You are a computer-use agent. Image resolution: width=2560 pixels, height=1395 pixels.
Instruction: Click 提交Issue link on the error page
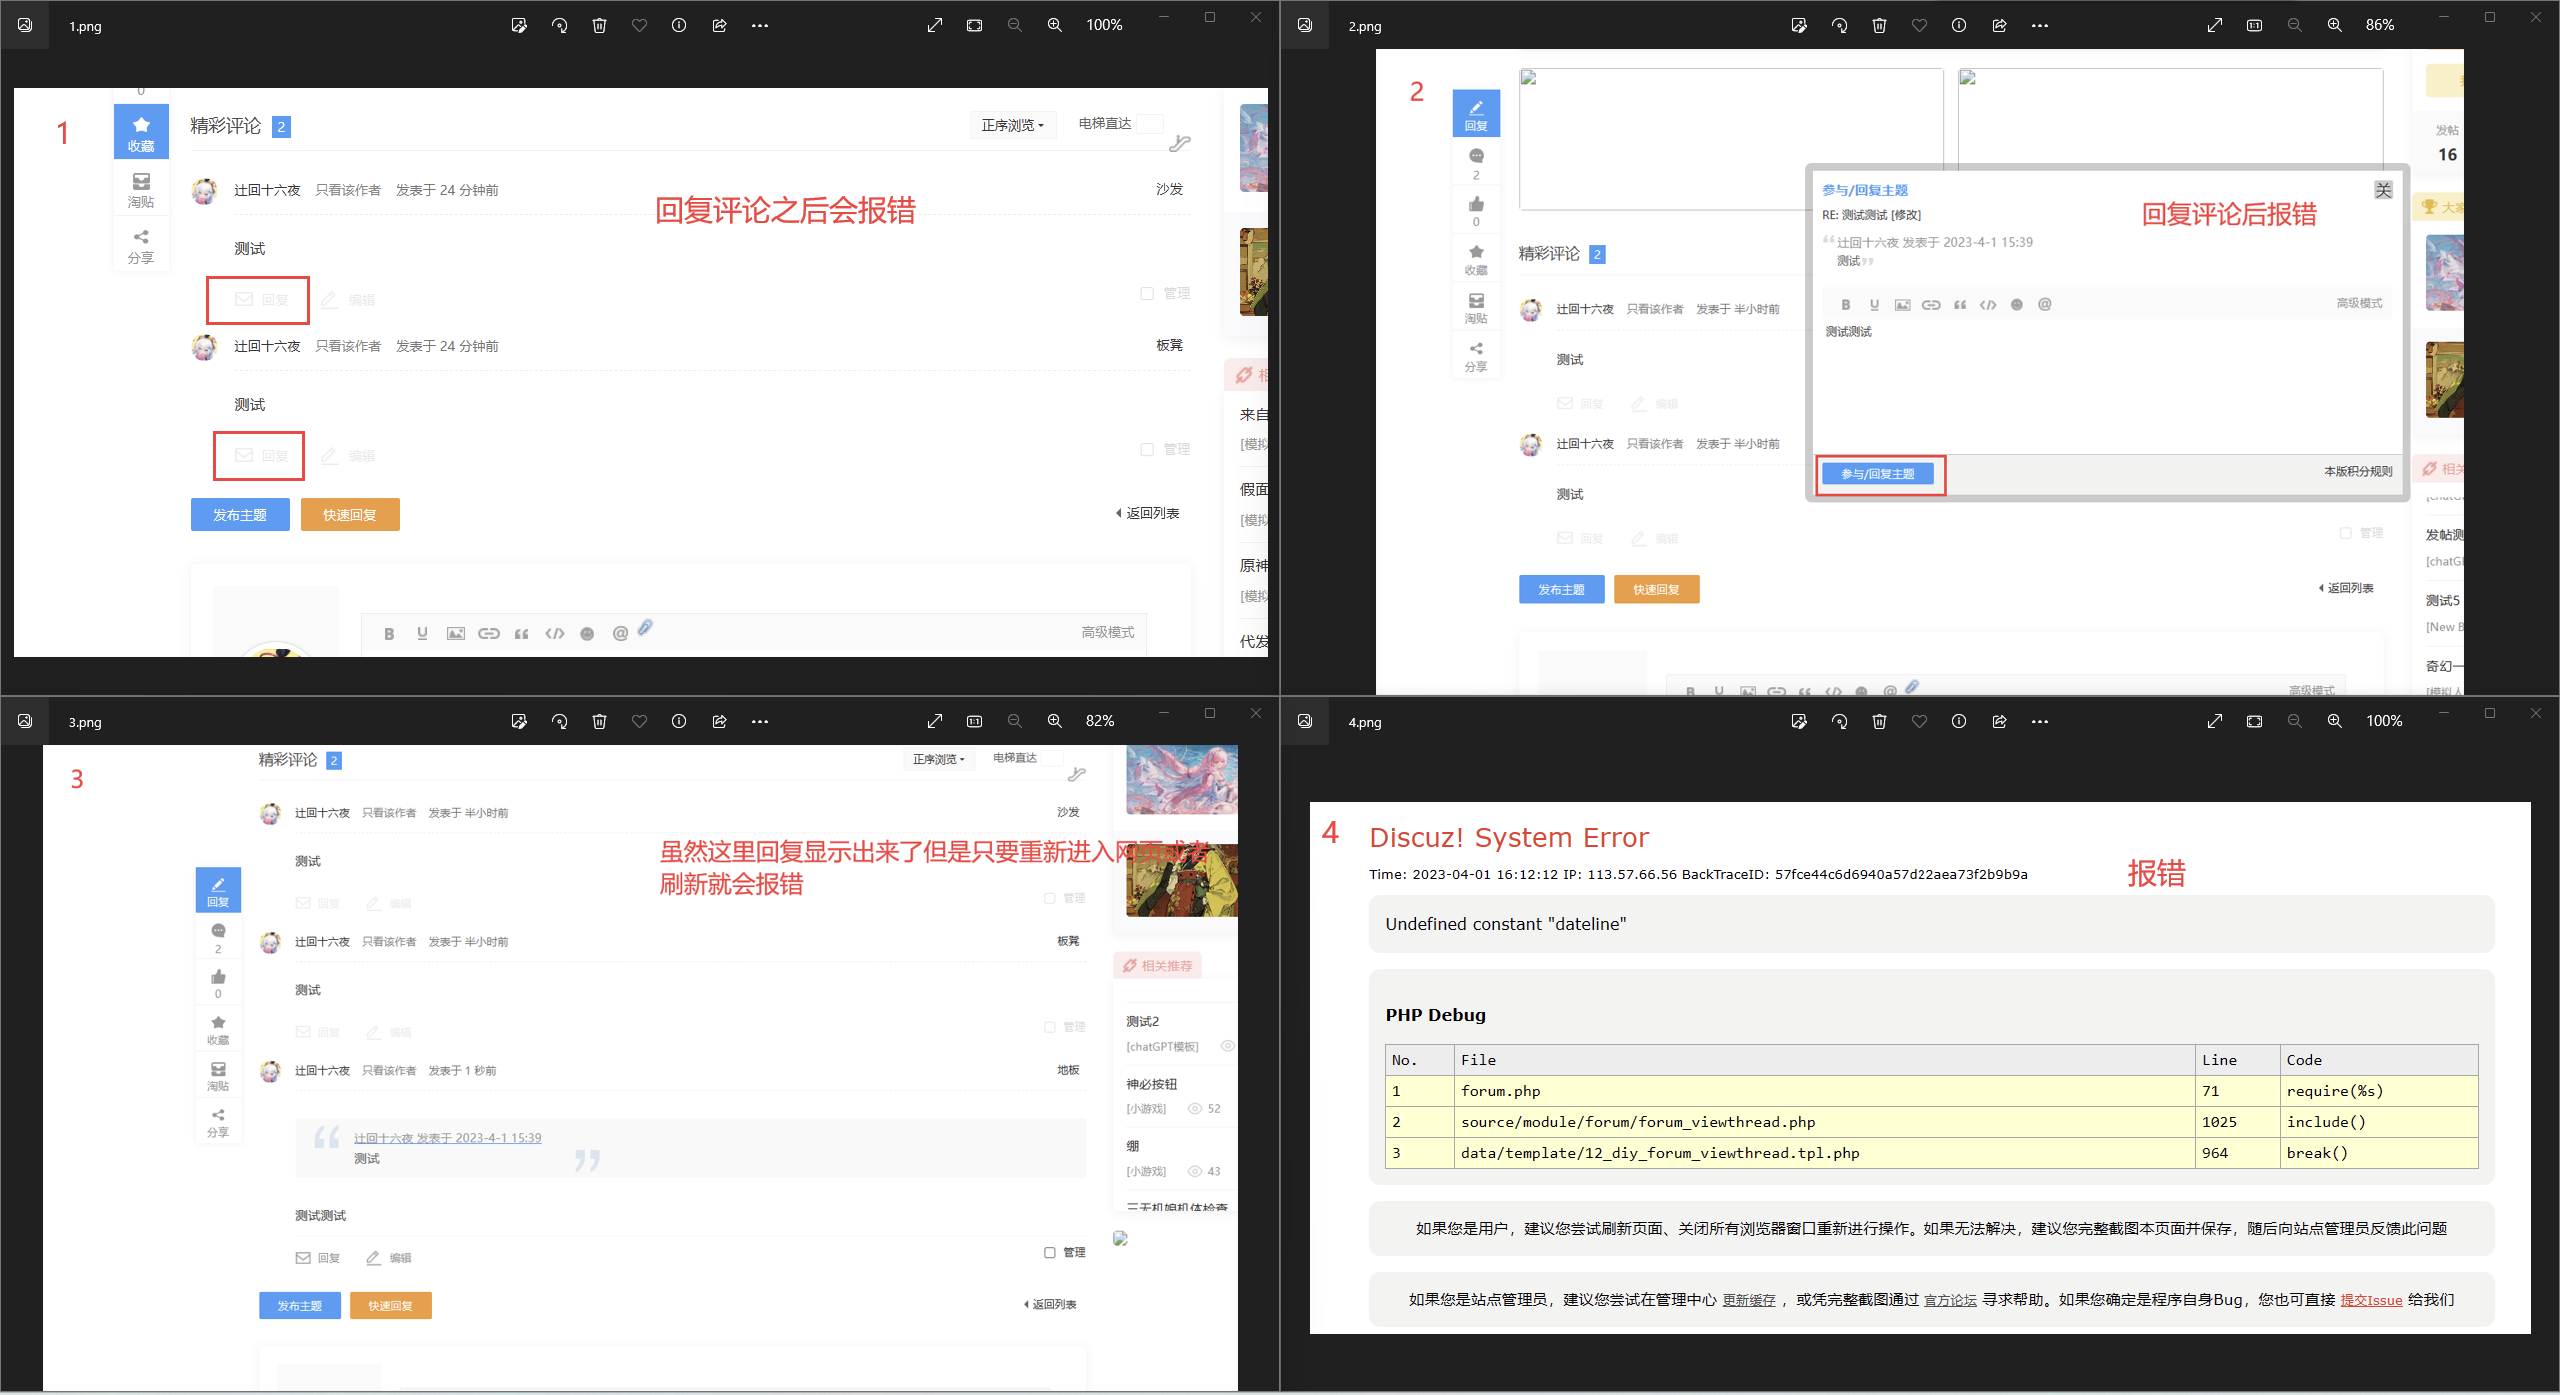(x=2370, y=1300)
